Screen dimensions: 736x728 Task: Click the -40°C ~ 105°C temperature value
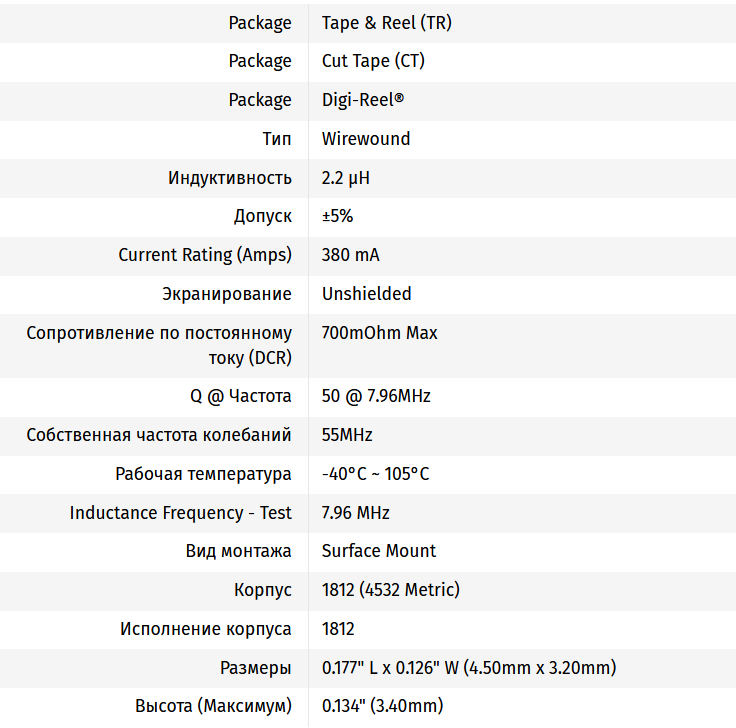tap(375, 474)
